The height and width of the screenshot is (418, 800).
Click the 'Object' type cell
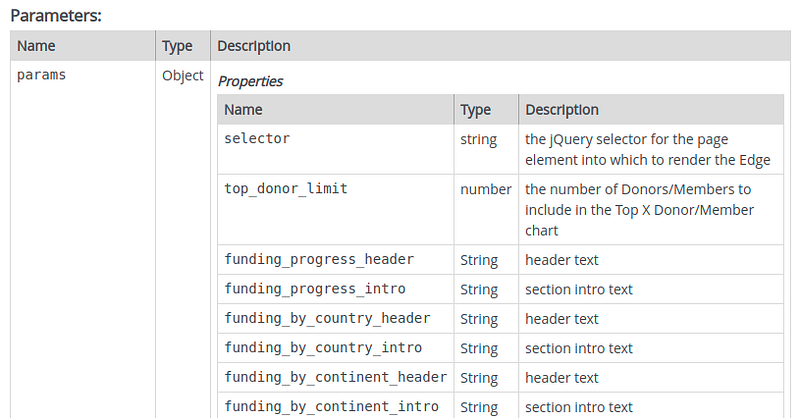tap(183, 75)
